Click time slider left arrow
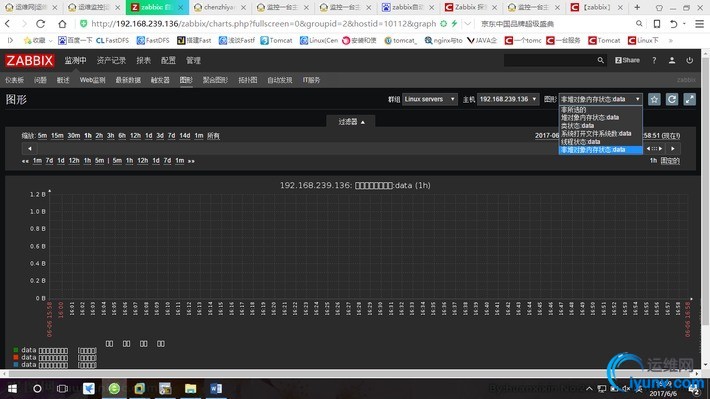This screenshot has width=710, height=399. click(29, 149)
